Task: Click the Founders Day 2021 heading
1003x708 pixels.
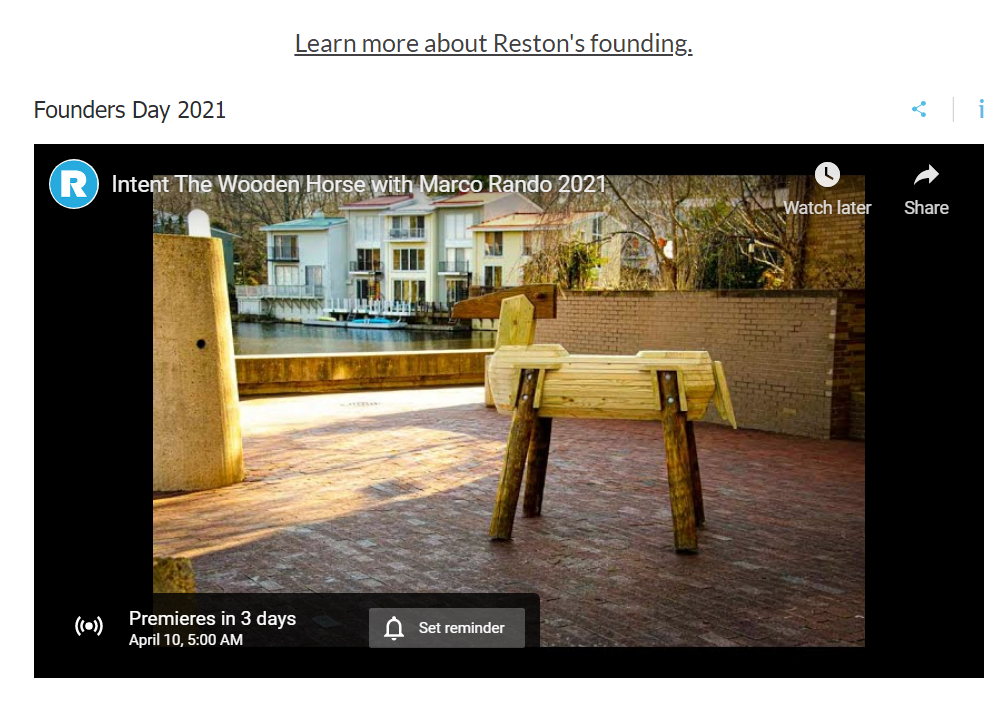Action: 130,110
